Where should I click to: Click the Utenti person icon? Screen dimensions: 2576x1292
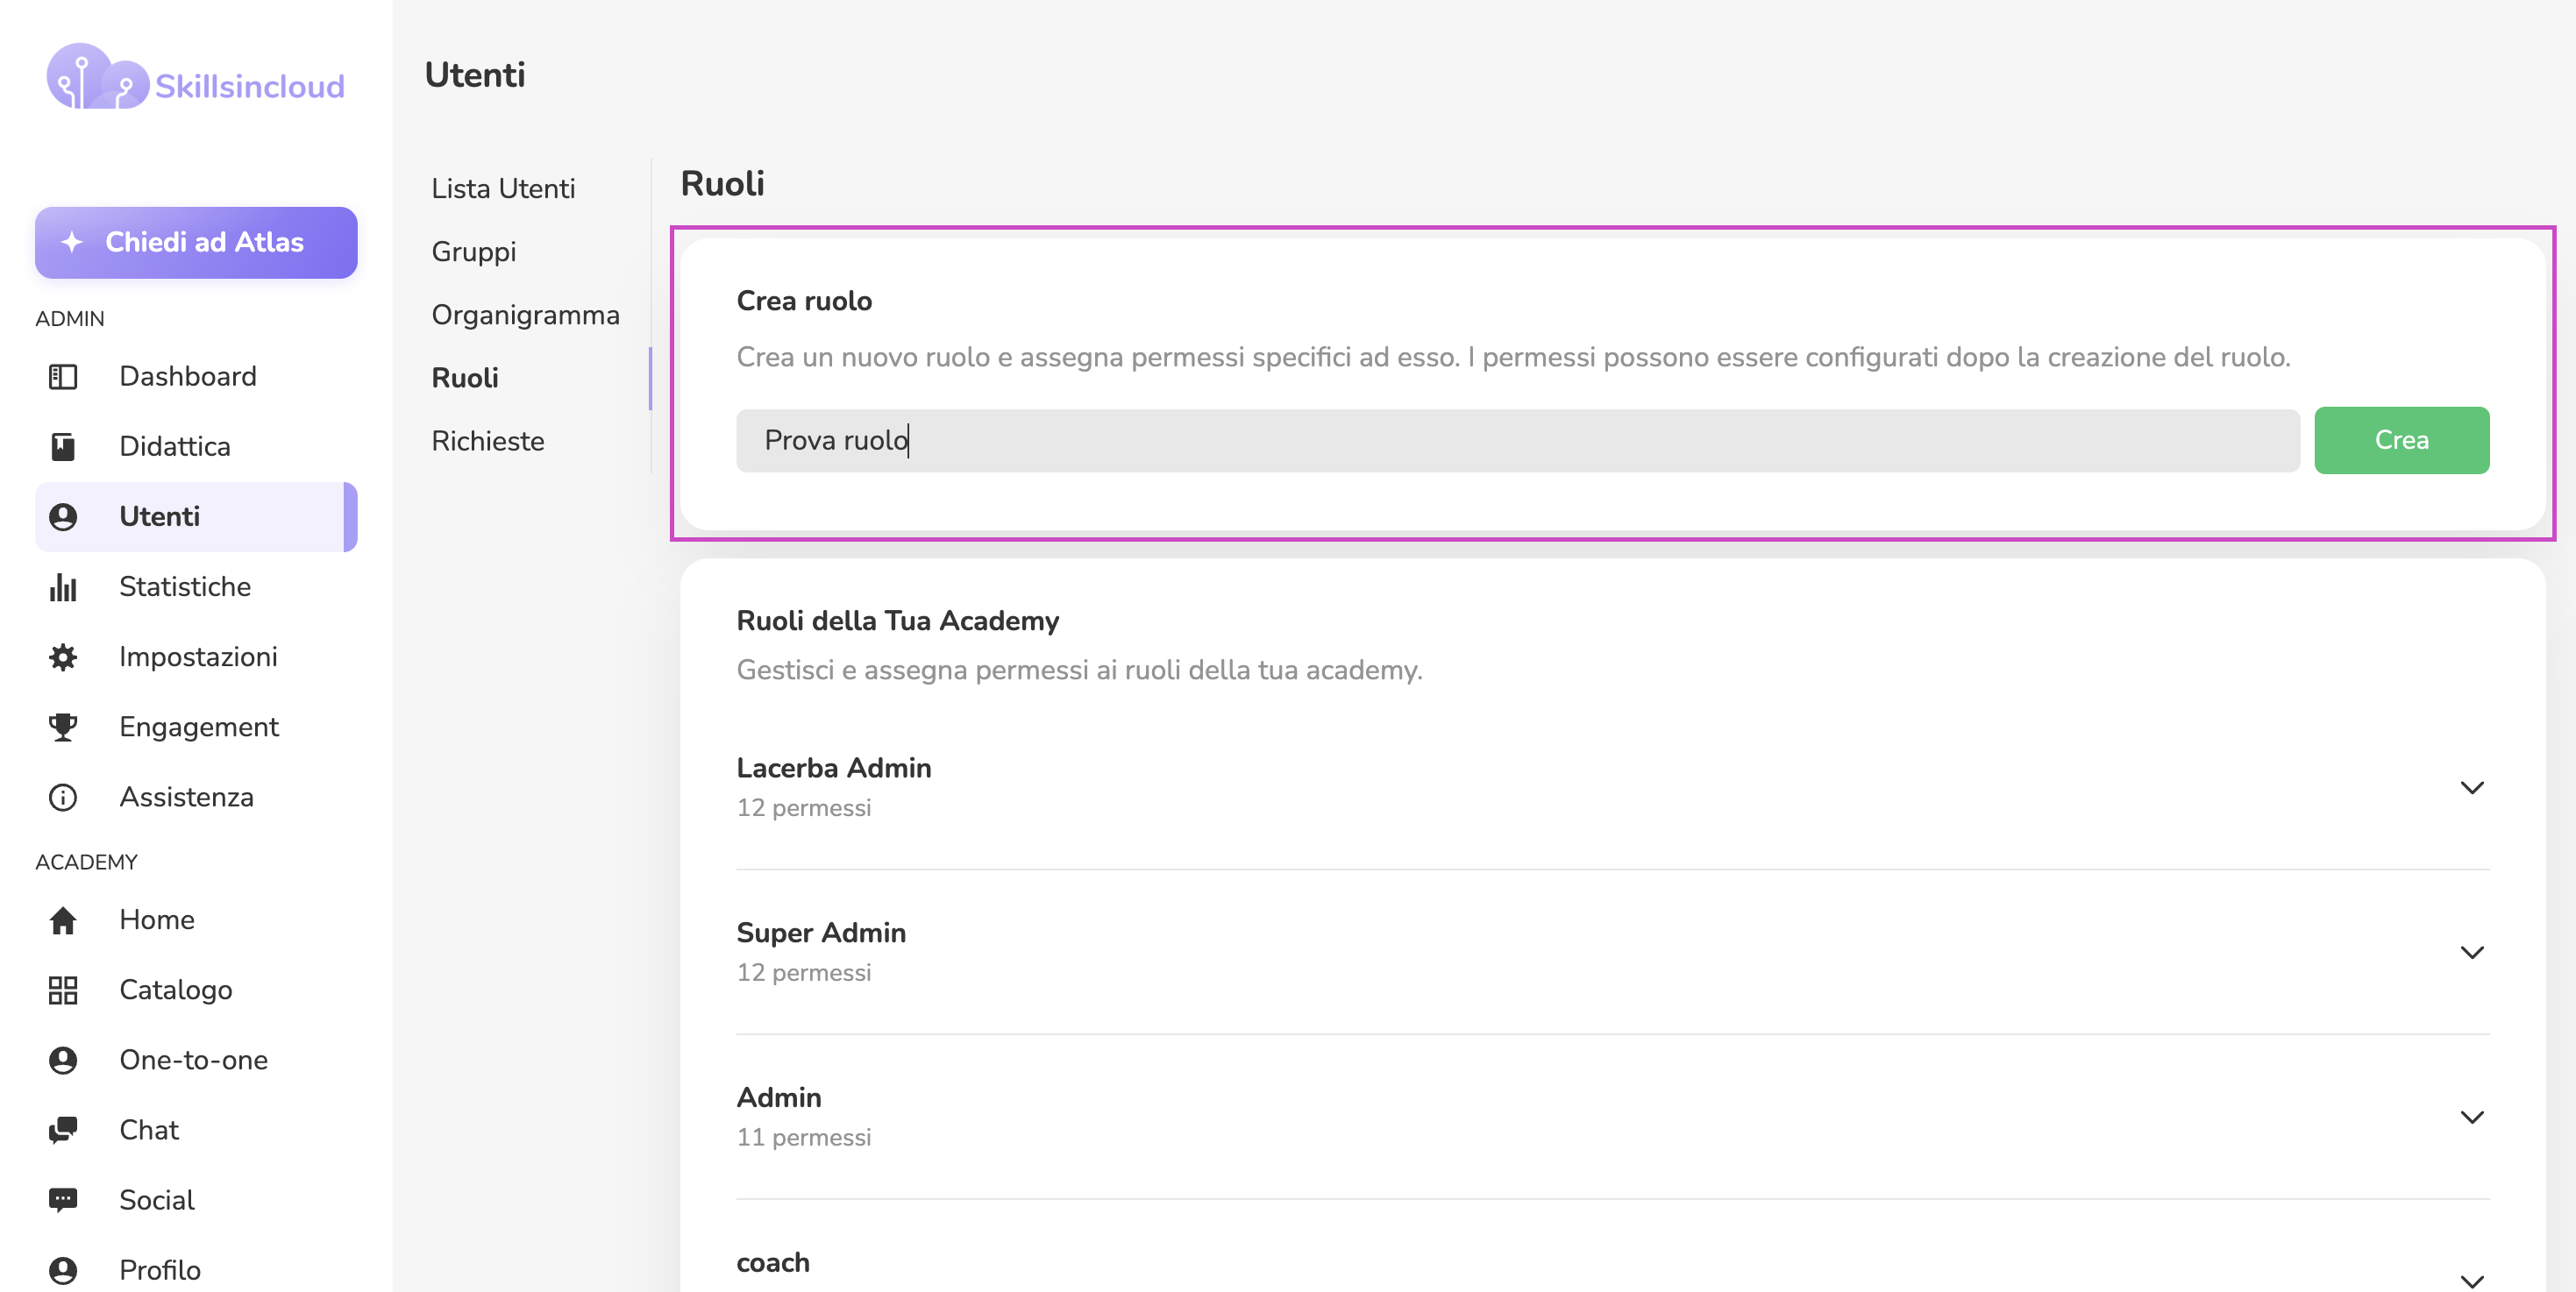pyautogui.click(x=63, y=516)
